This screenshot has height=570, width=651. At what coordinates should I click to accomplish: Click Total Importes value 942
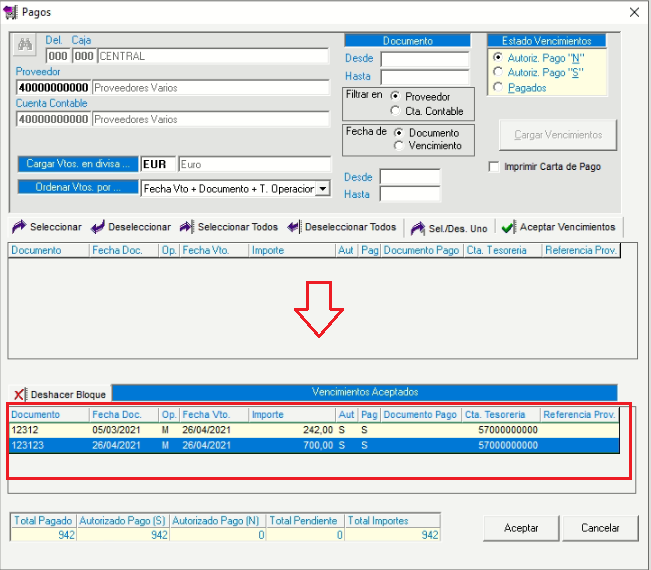393,535
